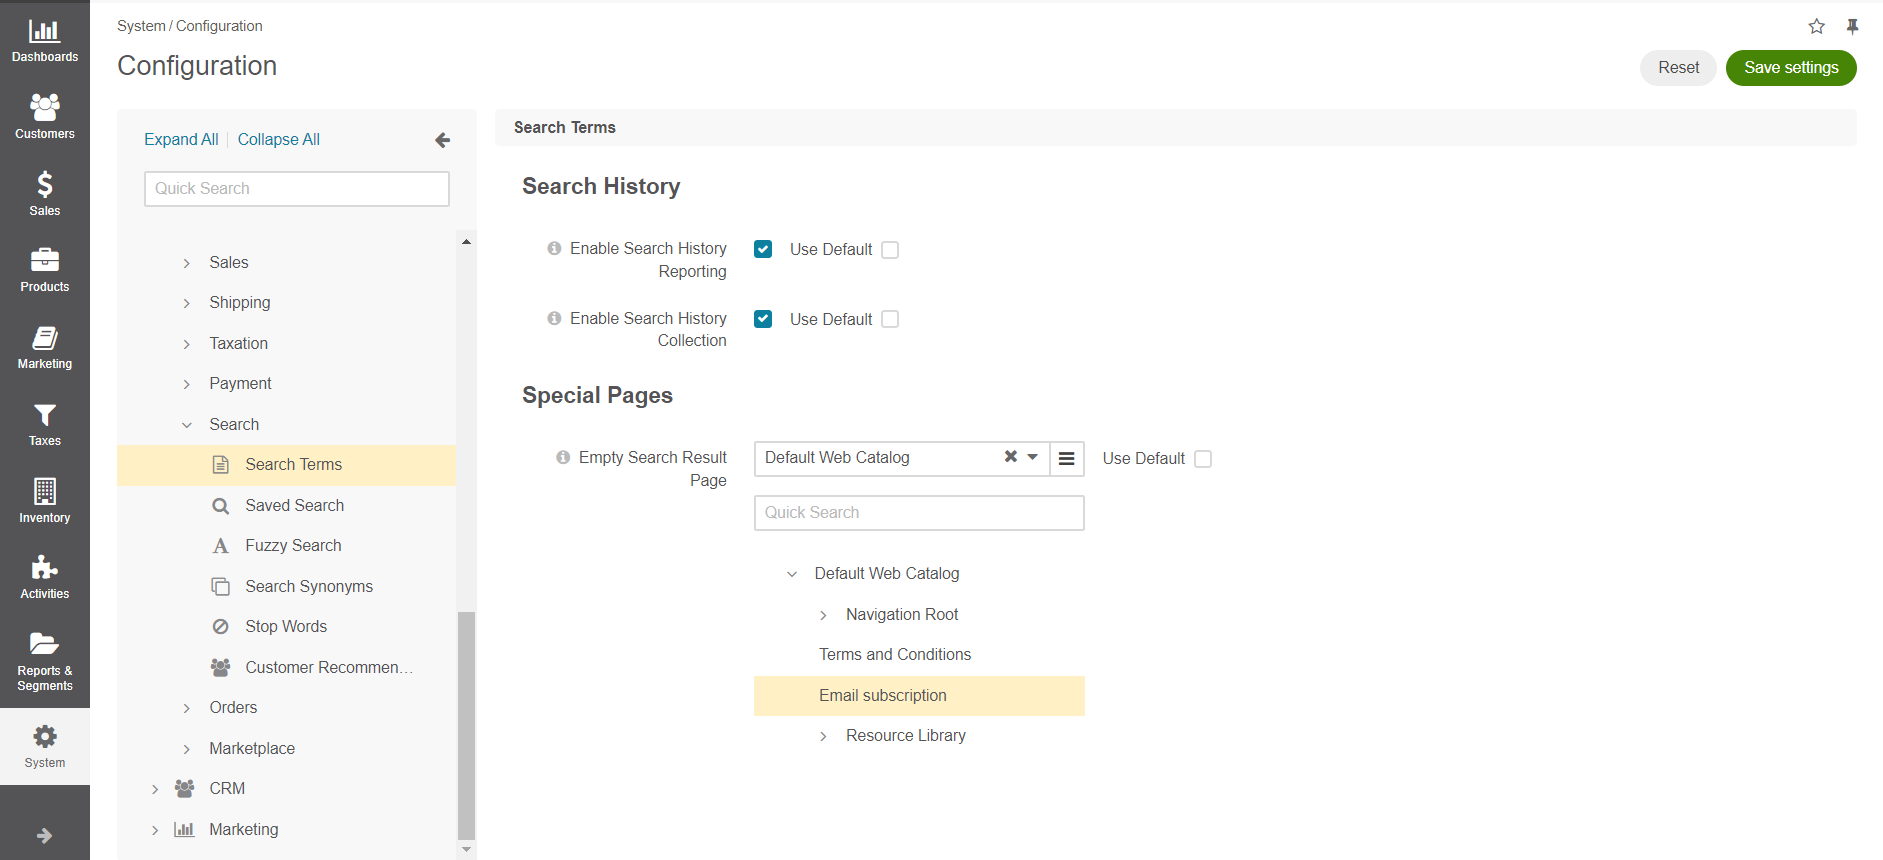
Task: Open the hamburger list button next to web catalog
Action: [x=1067, y=458]
